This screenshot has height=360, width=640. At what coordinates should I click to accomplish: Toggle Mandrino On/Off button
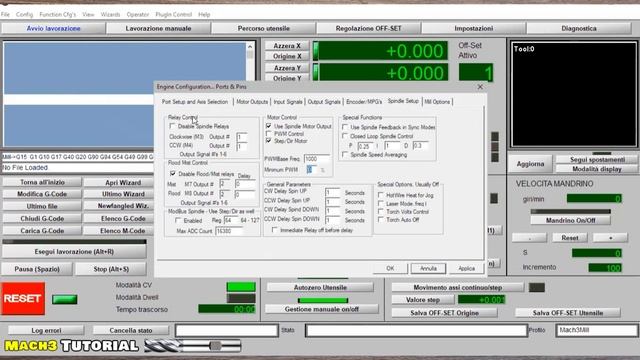point(570,220)
